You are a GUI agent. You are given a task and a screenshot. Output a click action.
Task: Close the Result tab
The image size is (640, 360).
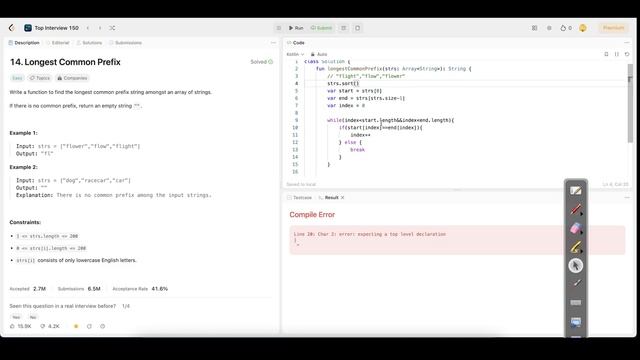coord(342,198)
